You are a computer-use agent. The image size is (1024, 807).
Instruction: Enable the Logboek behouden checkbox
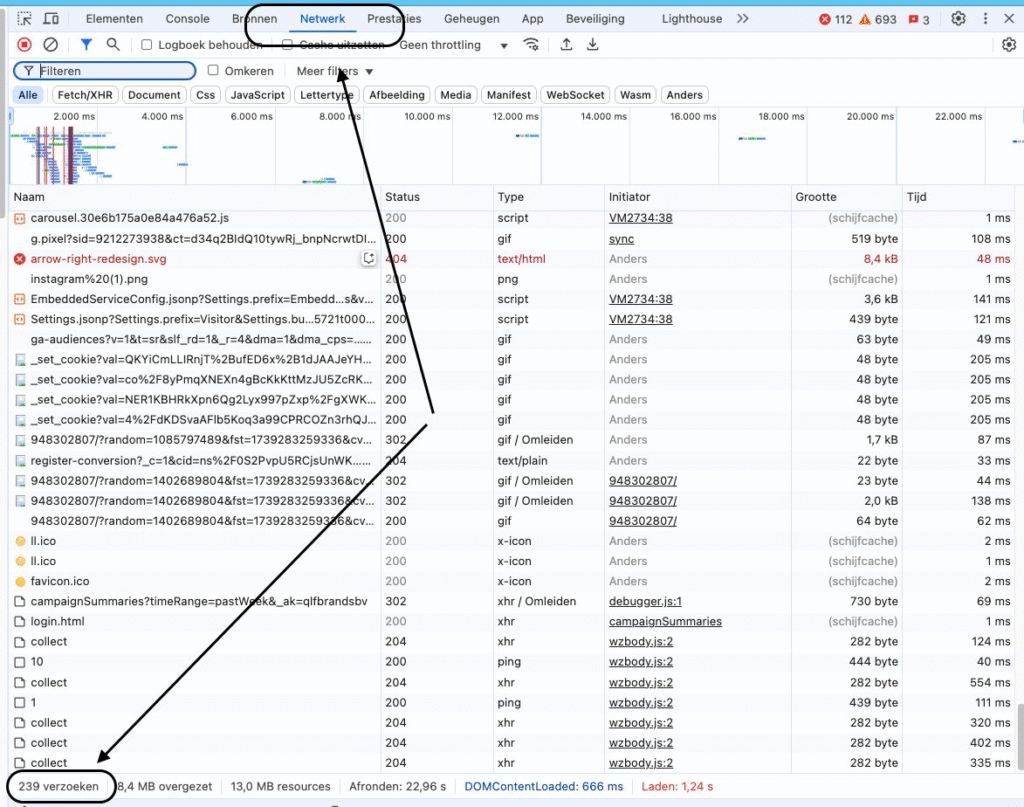click(147, 45)
